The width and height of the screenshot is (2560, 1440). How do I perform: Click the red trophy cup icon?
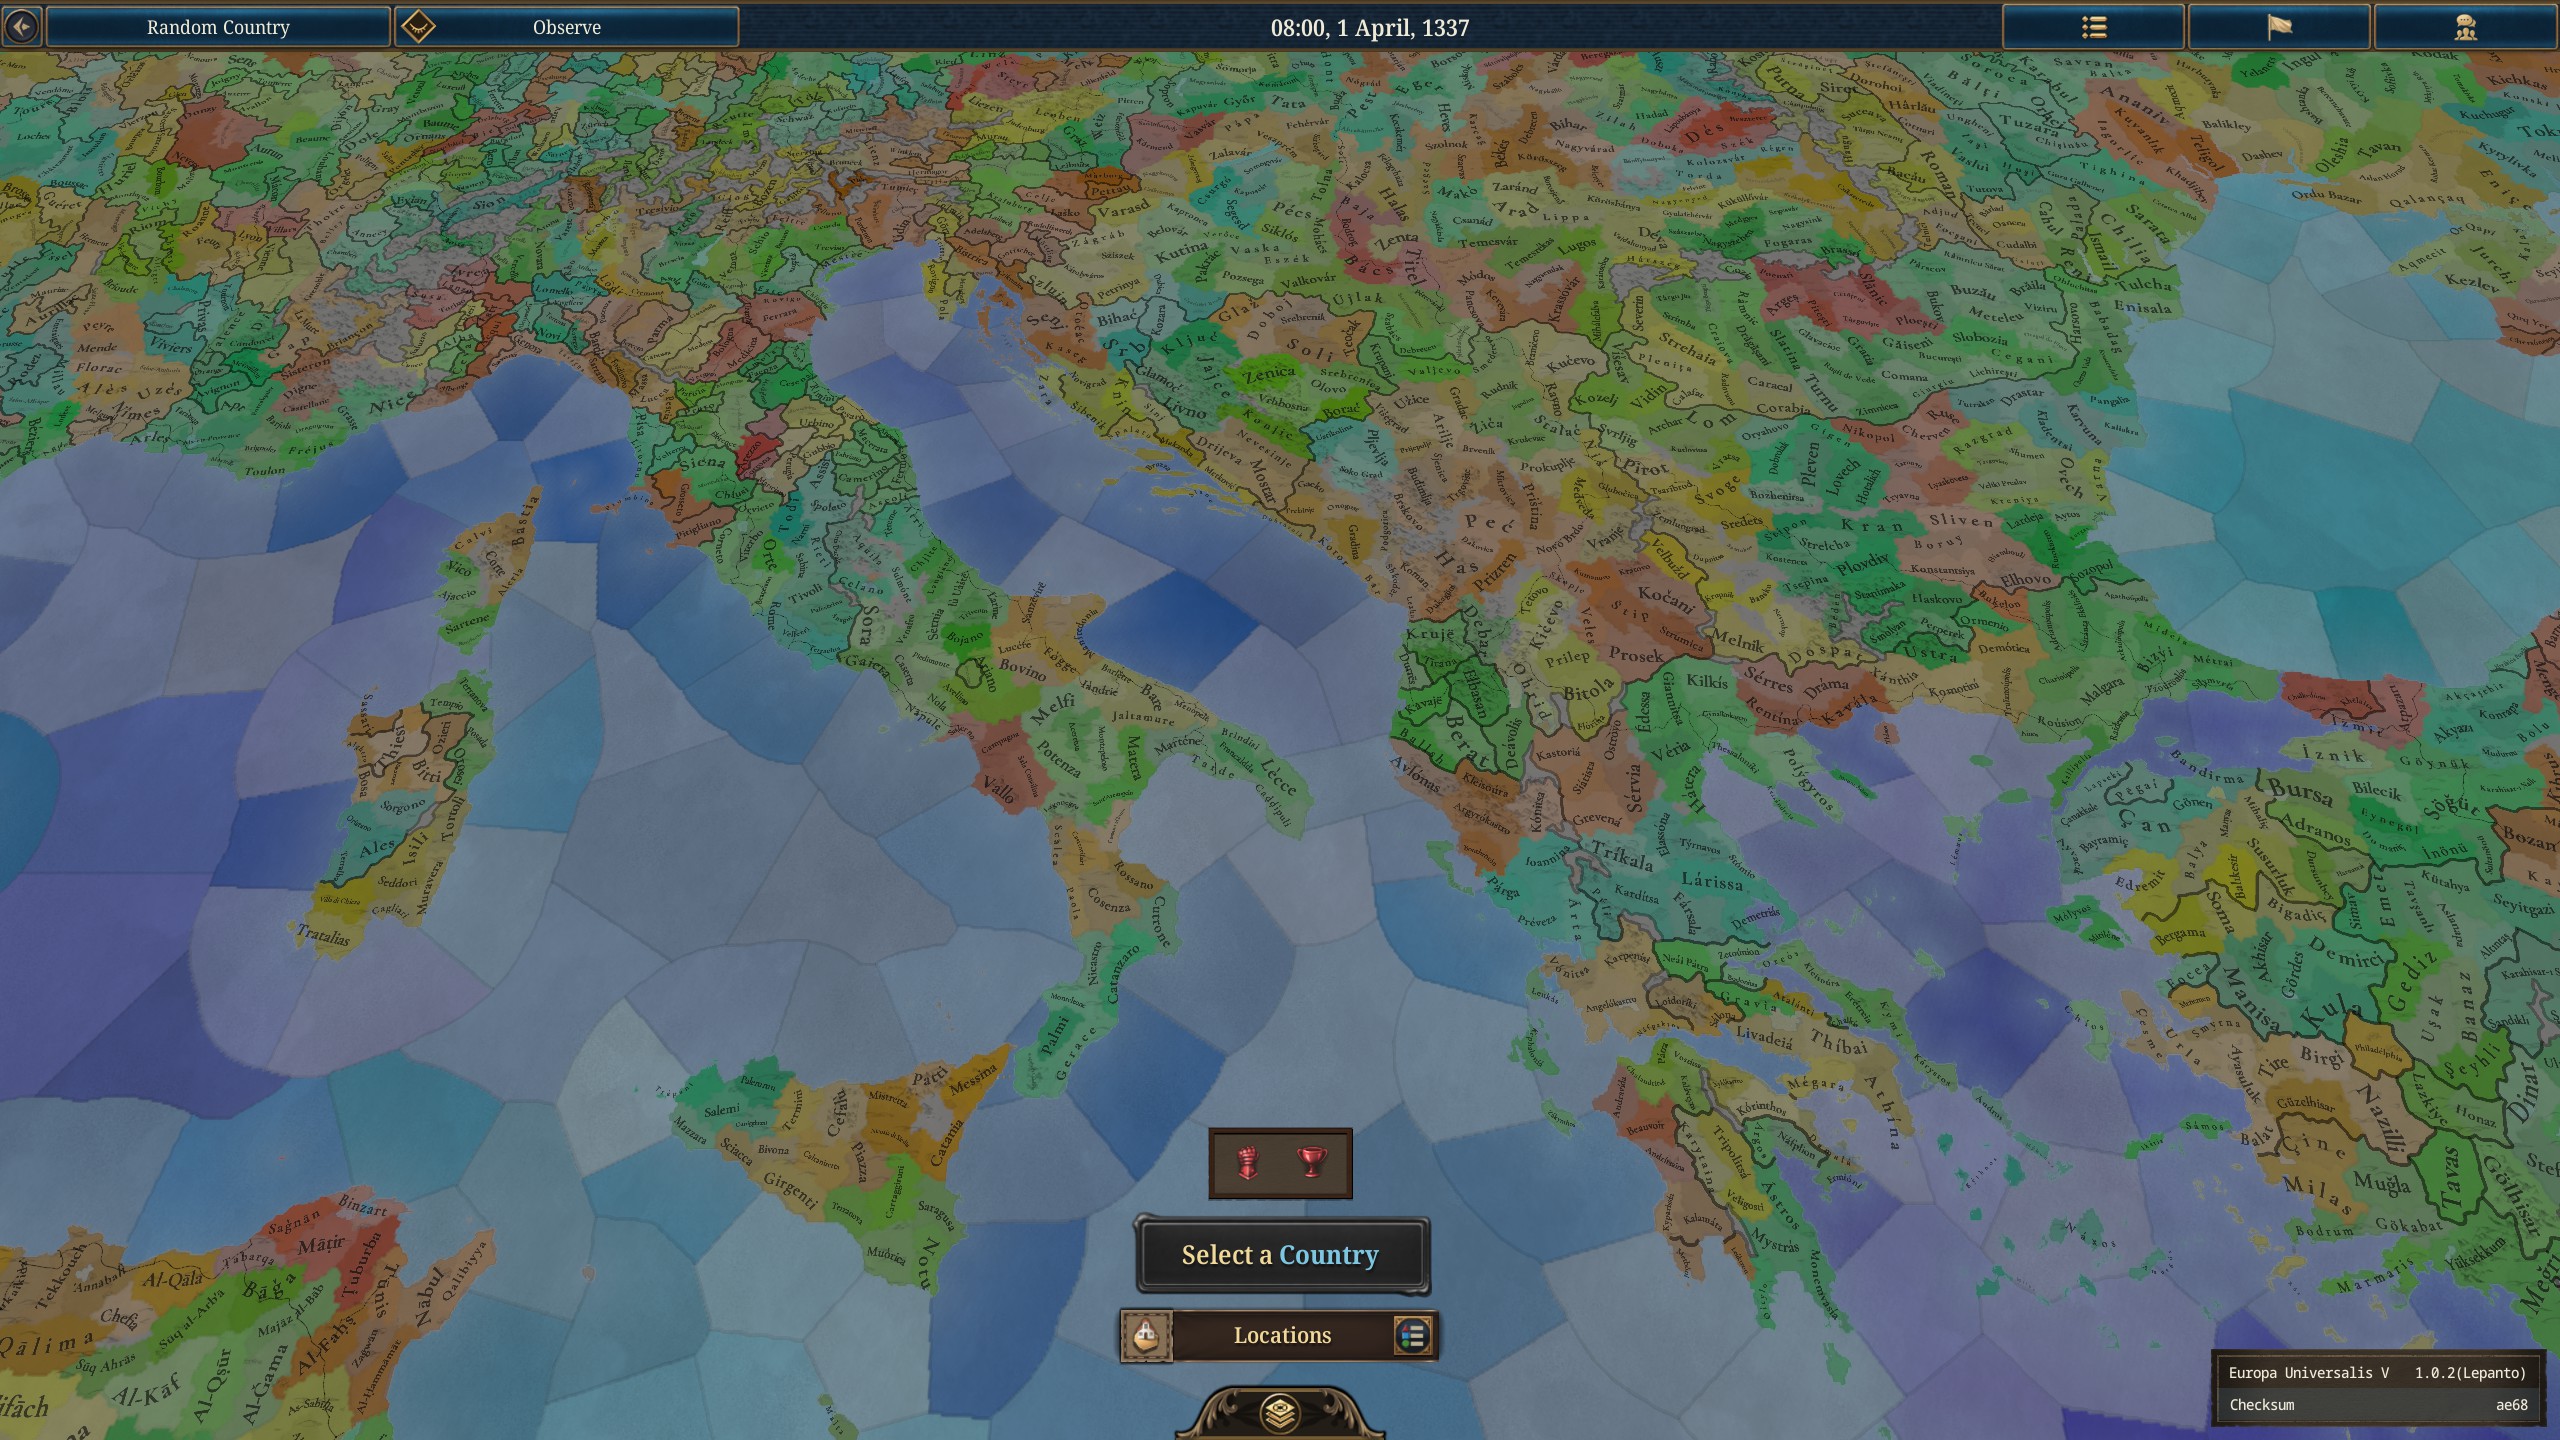point(1310,1163)
